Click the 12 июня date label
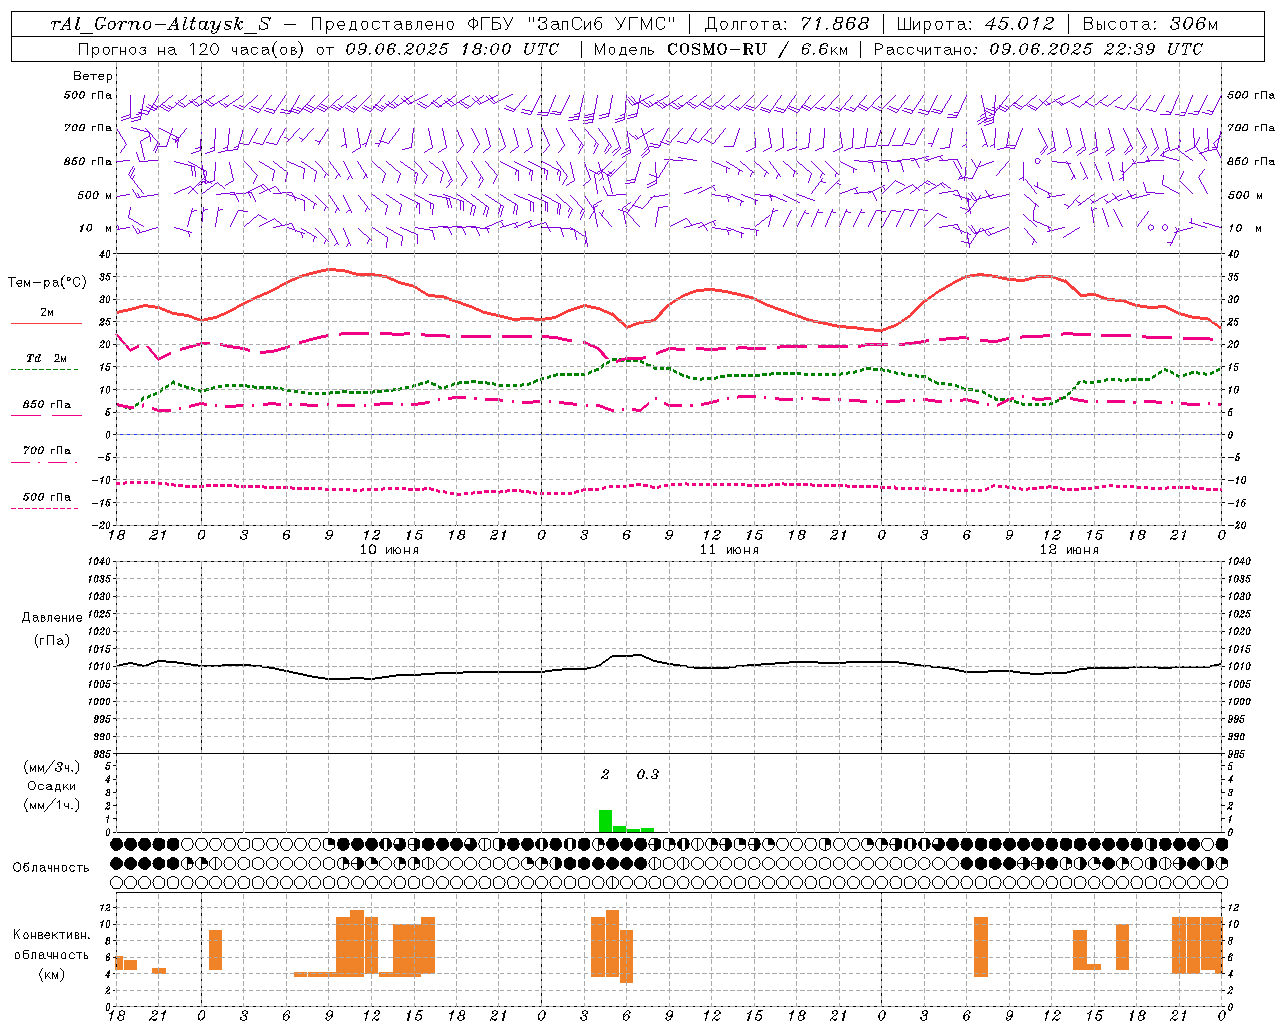This screenshot has height=1024, width=1280. pyautogui.click(x=1069, y=550)
